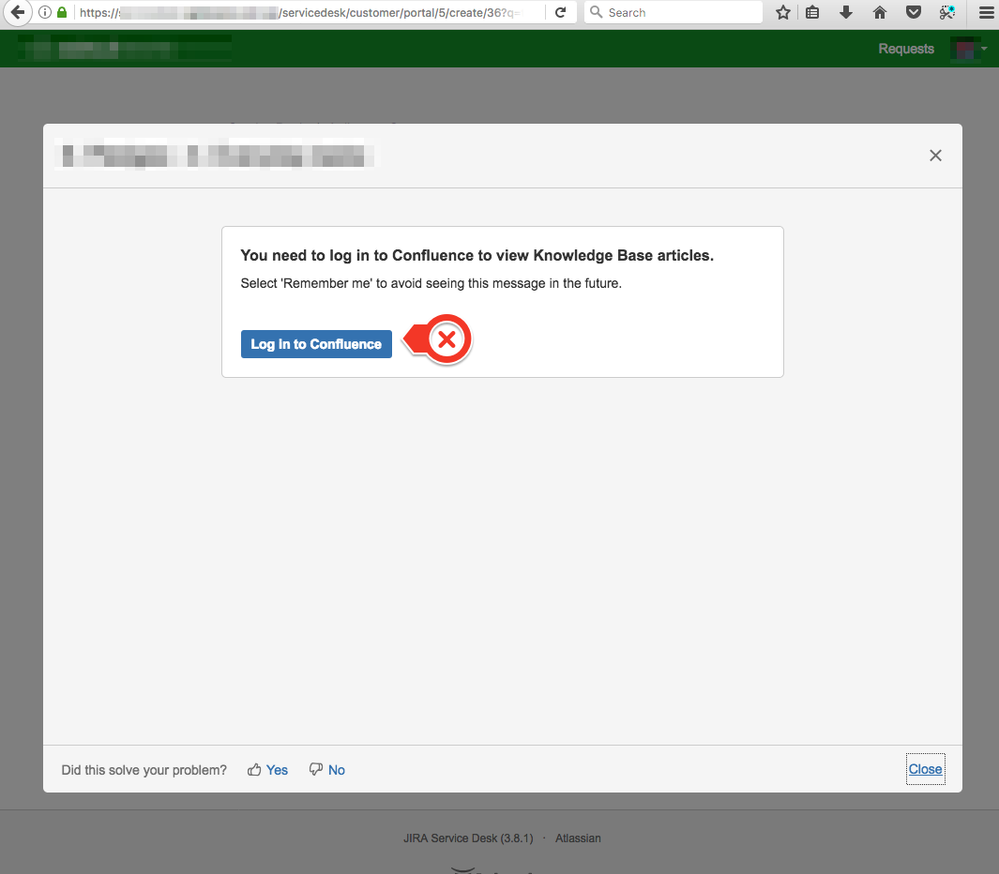Click the thumbs-down No link
Viewport: 999px width, 874px height.
[x=327, y=770]
